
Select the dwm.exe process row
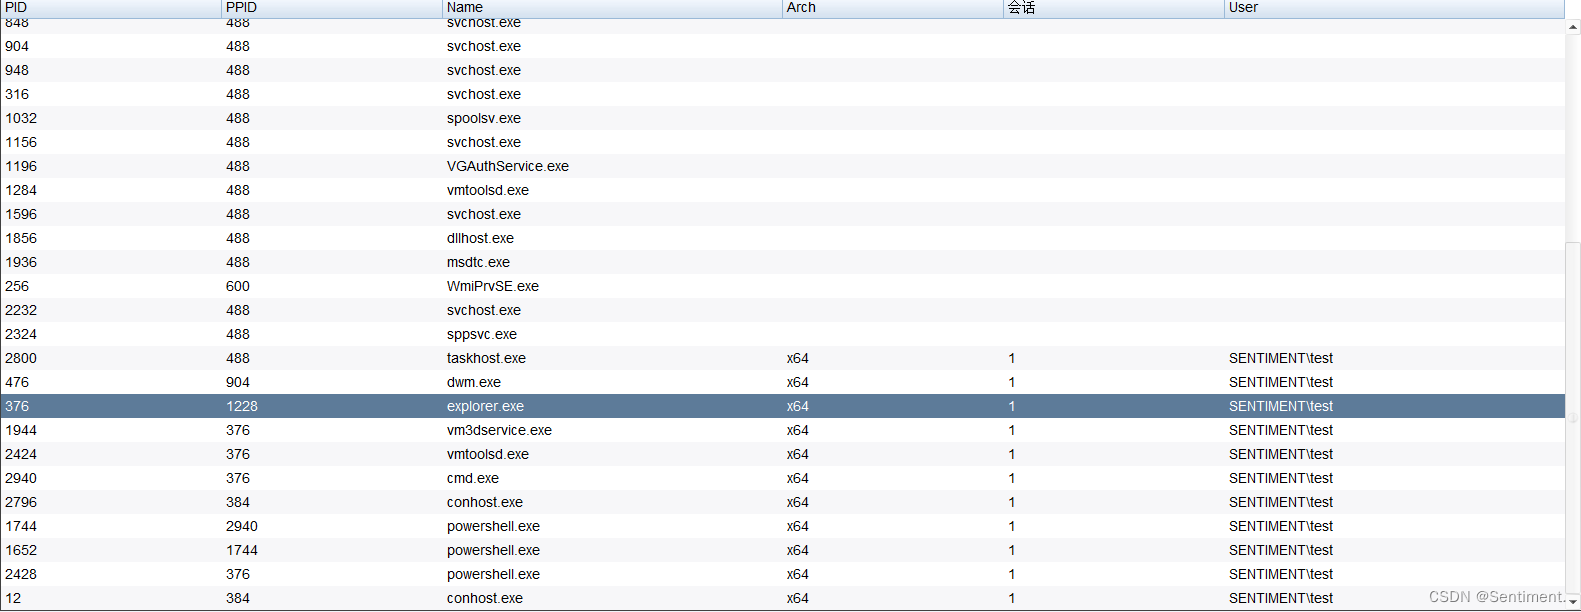coord(782,382)
